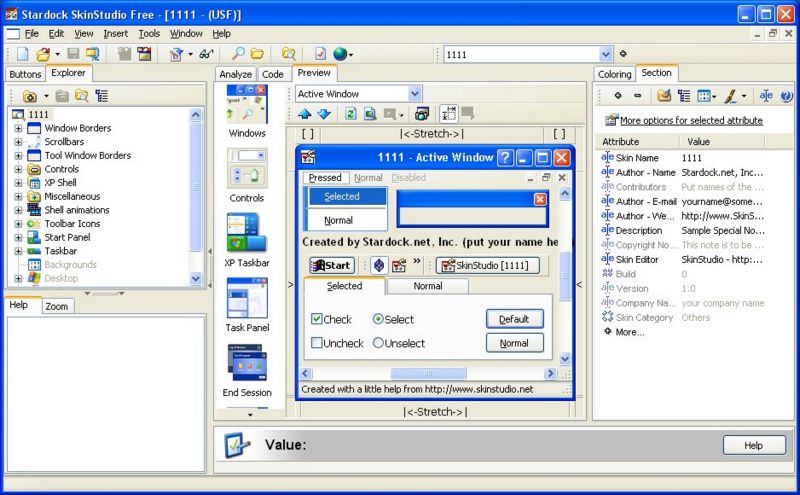This screenshot has height=495, width=800.
Task: Switch to the Coloring tab
Action: [x=614, y=74]
